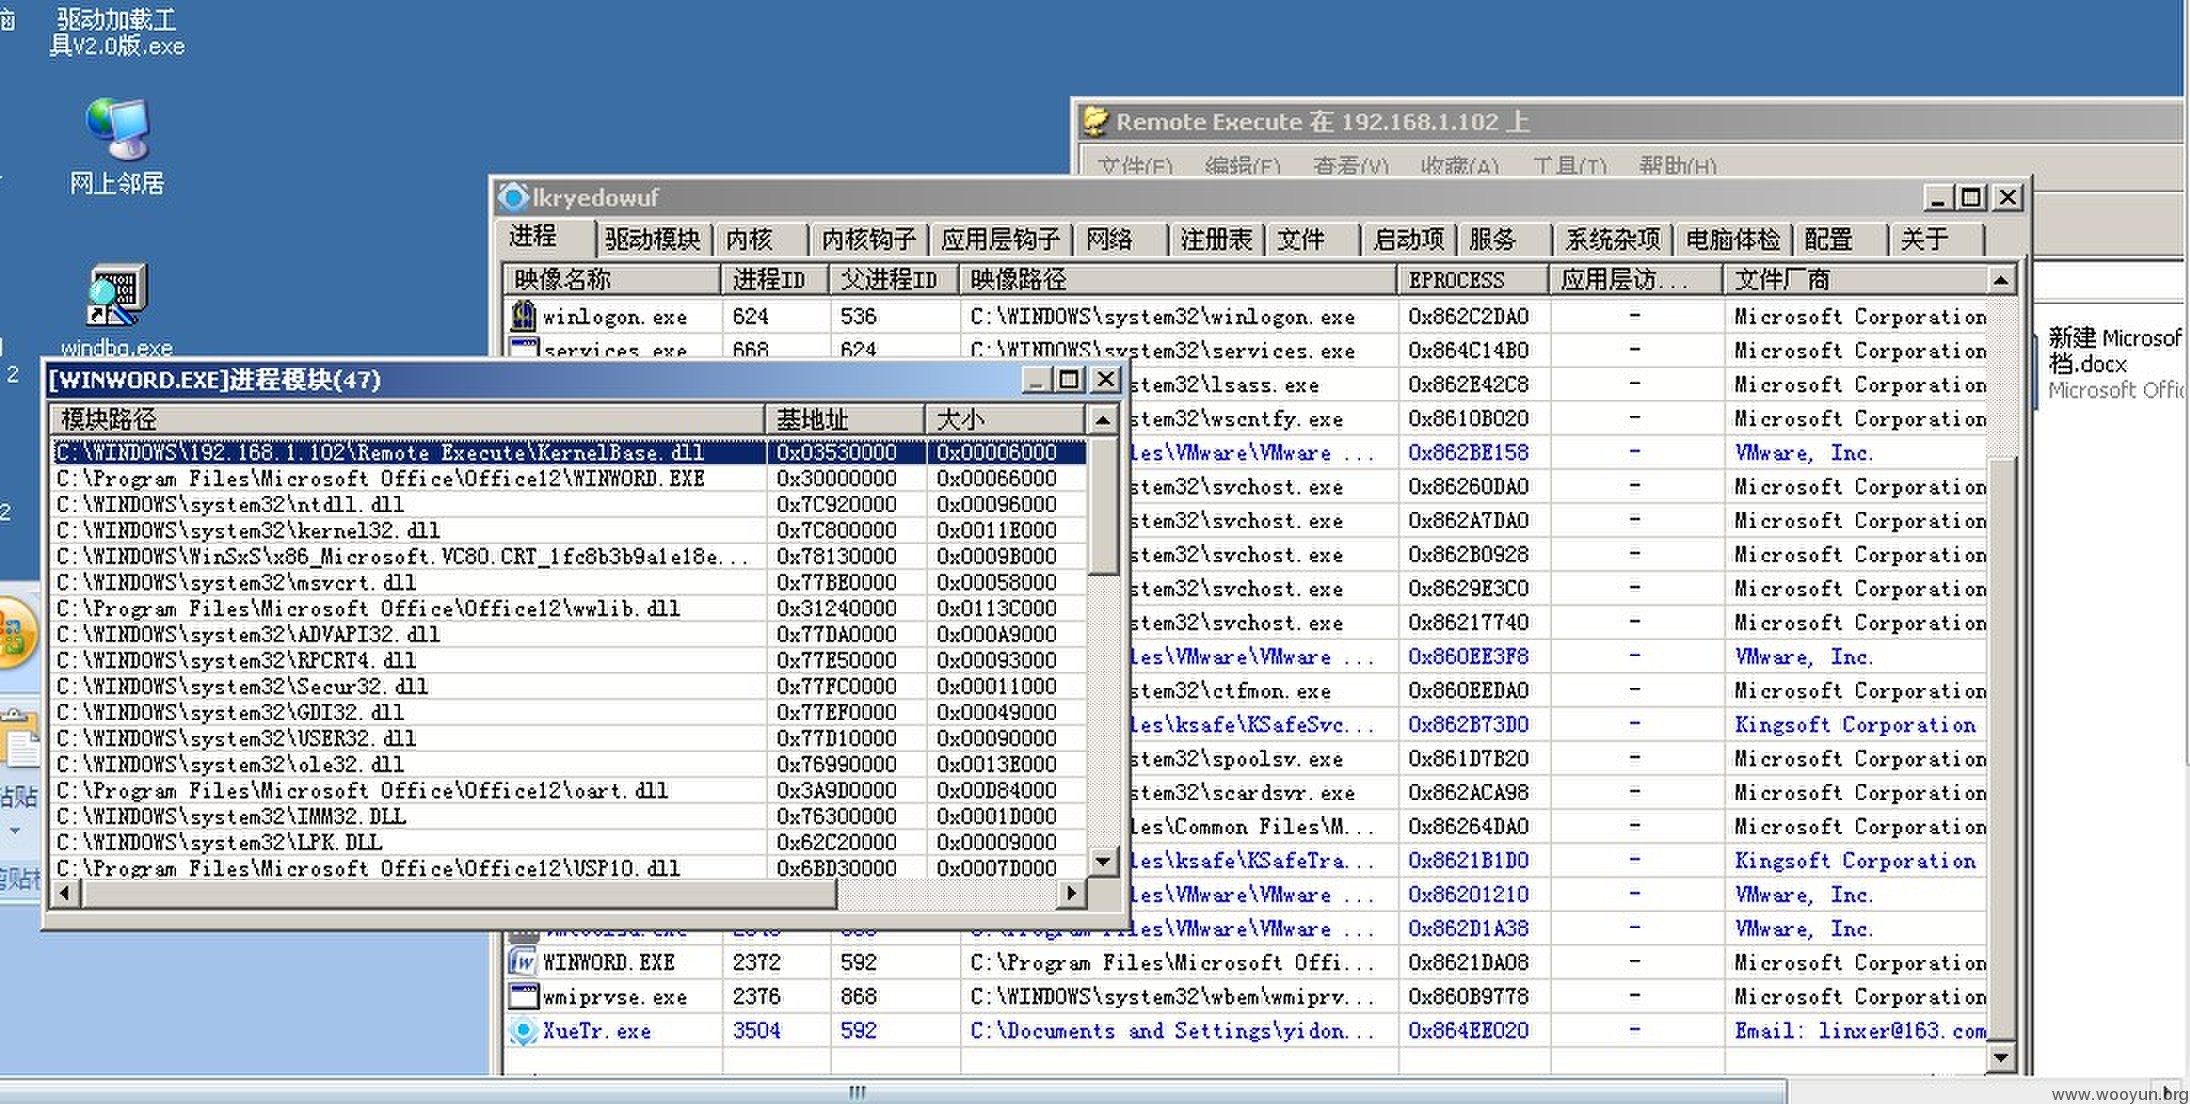Open the 网上邻居 desktop icon

click(x=117, y=146)
